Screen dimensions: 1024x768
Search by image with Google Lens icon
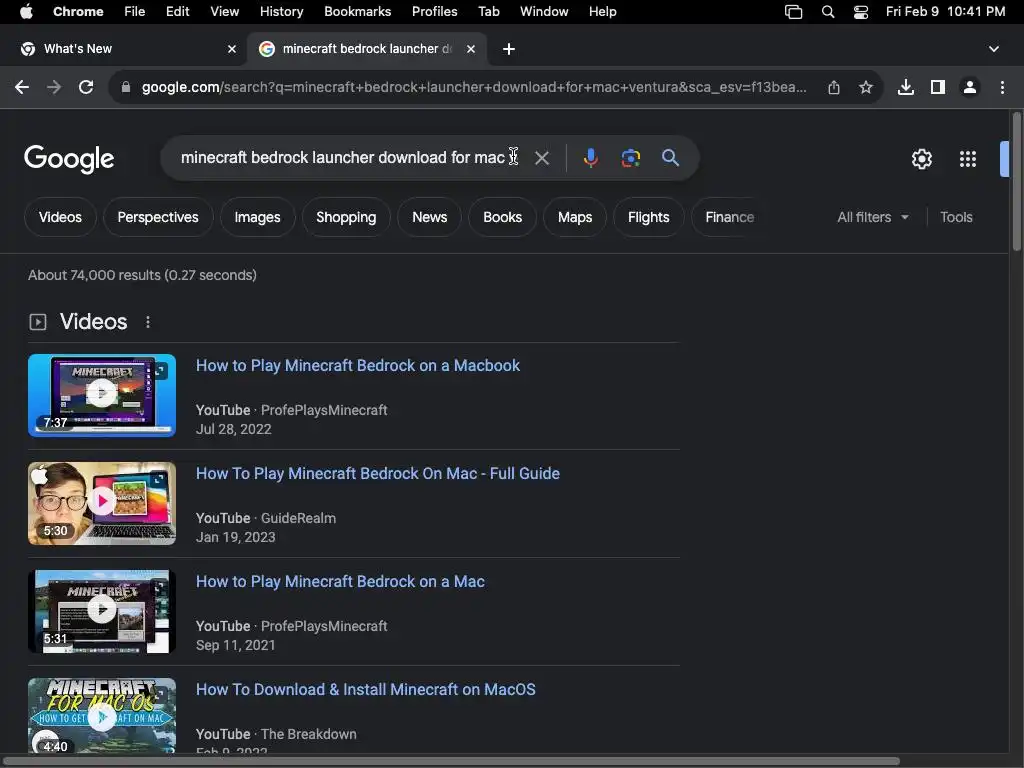631,158
